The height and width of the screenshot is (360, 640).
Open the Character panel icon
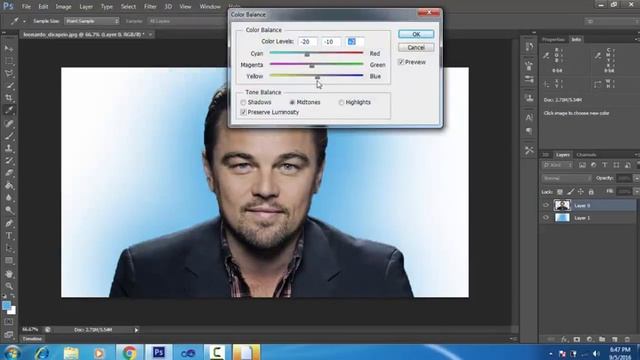(529, 118)
